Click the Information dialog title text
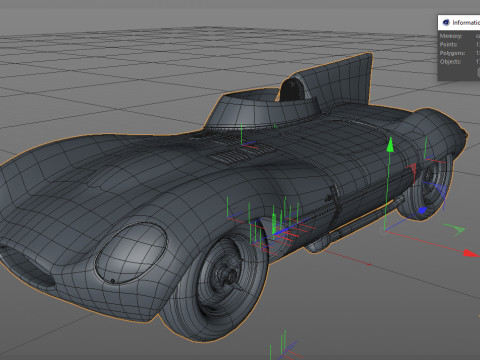This screenshot has height=360, width=480. coord(466,23)
